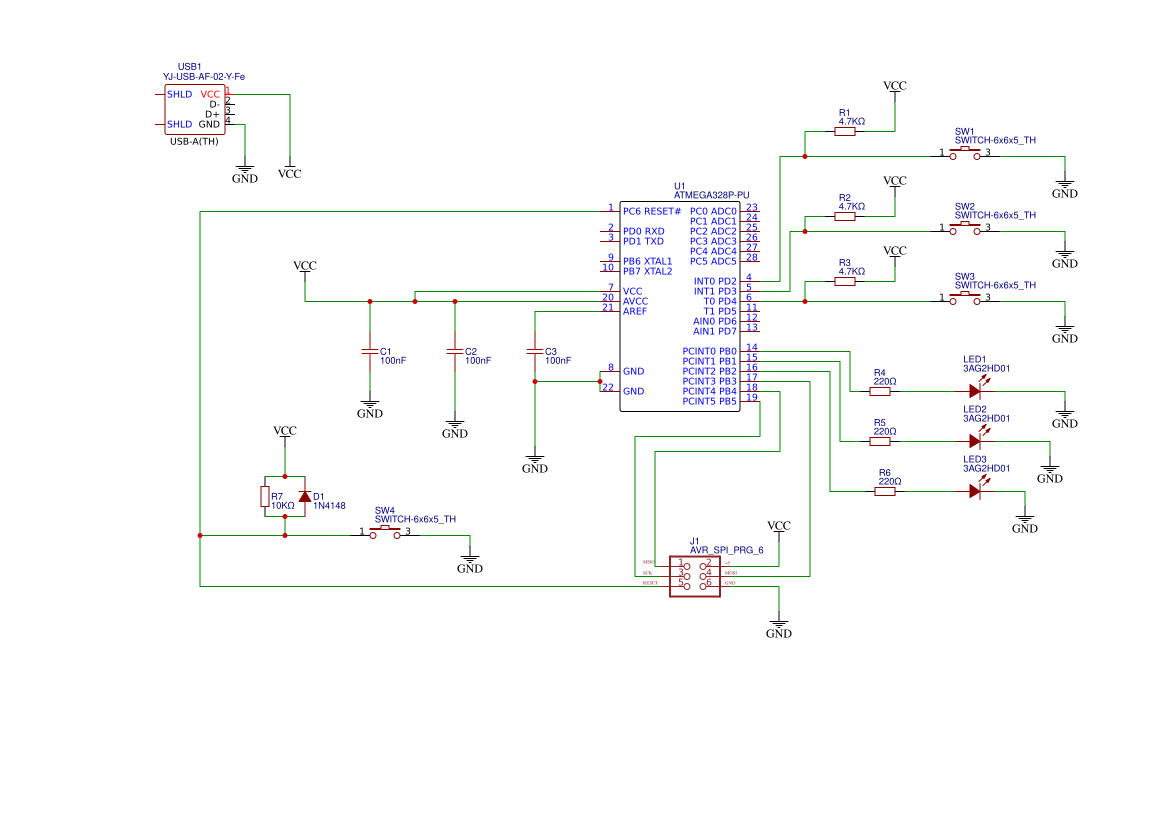The image size is (1169, 827).
Task: Click the 1N4148 diode value text
Action: (x=330, y=506)
